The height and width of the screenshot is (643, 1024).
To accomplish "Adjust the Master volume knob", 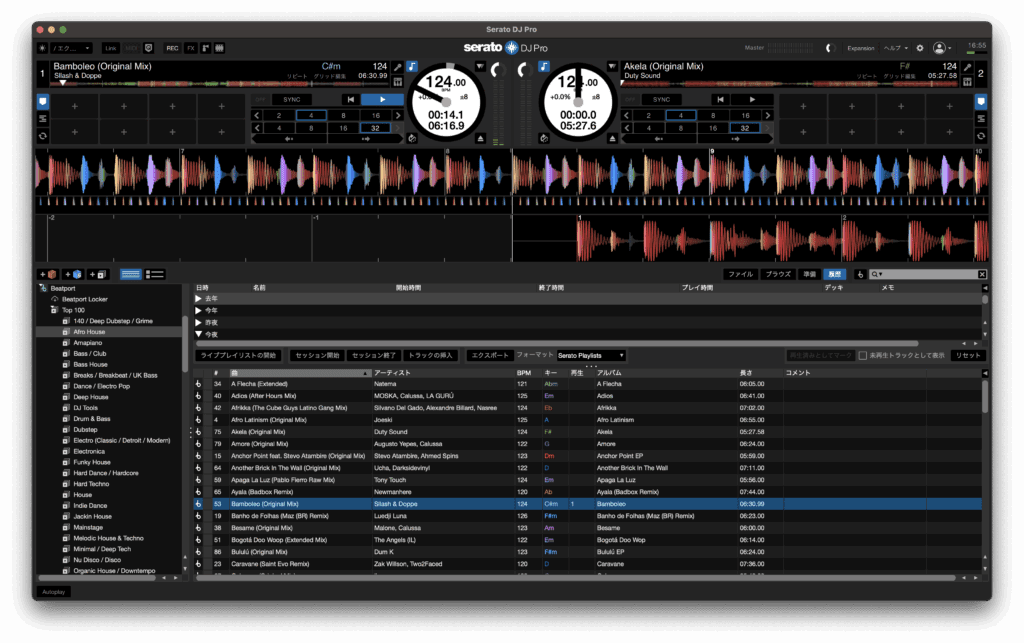I will coord(830,48).
